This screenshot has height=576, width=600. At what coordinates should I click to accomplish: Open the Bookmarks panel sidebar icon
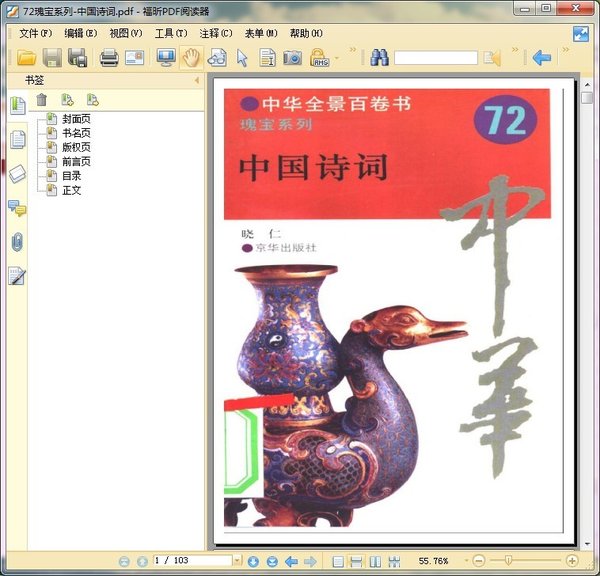[x=18, y=106]
